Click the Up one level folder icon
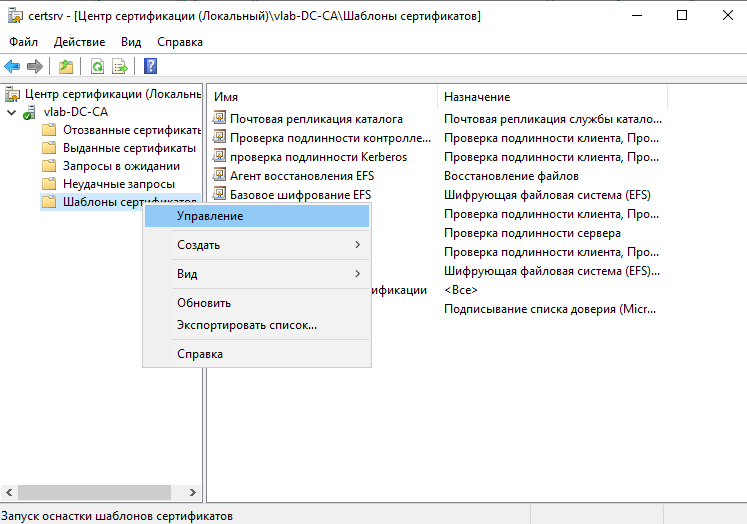Screen dimensions: 747x524 (66, 66)
